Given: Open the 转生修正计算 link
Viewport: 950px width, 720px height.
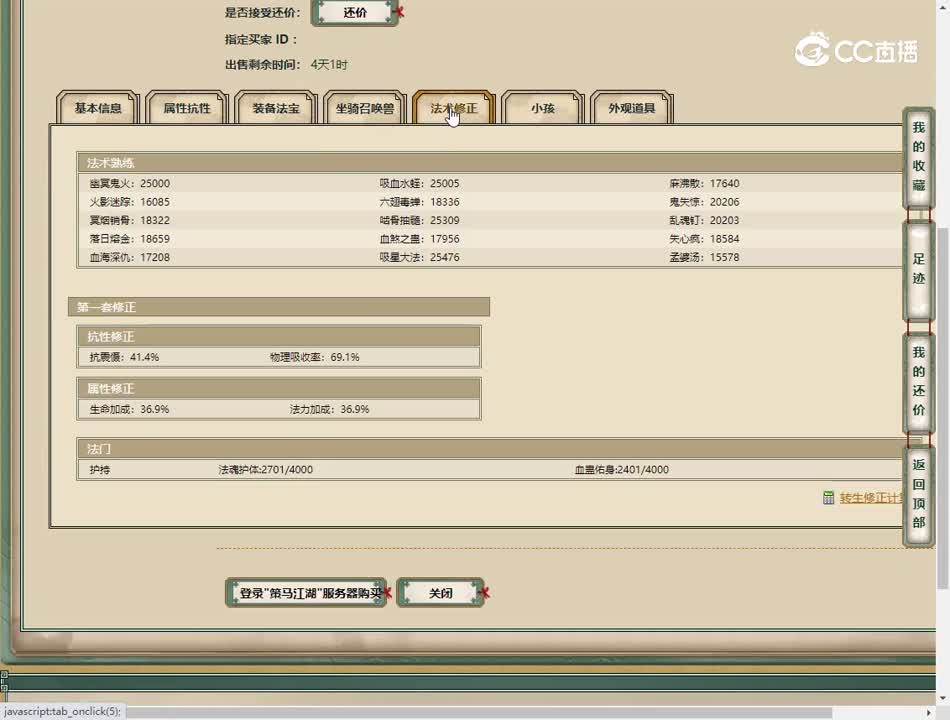Looking at the screenshot, I should coord(871,498).
